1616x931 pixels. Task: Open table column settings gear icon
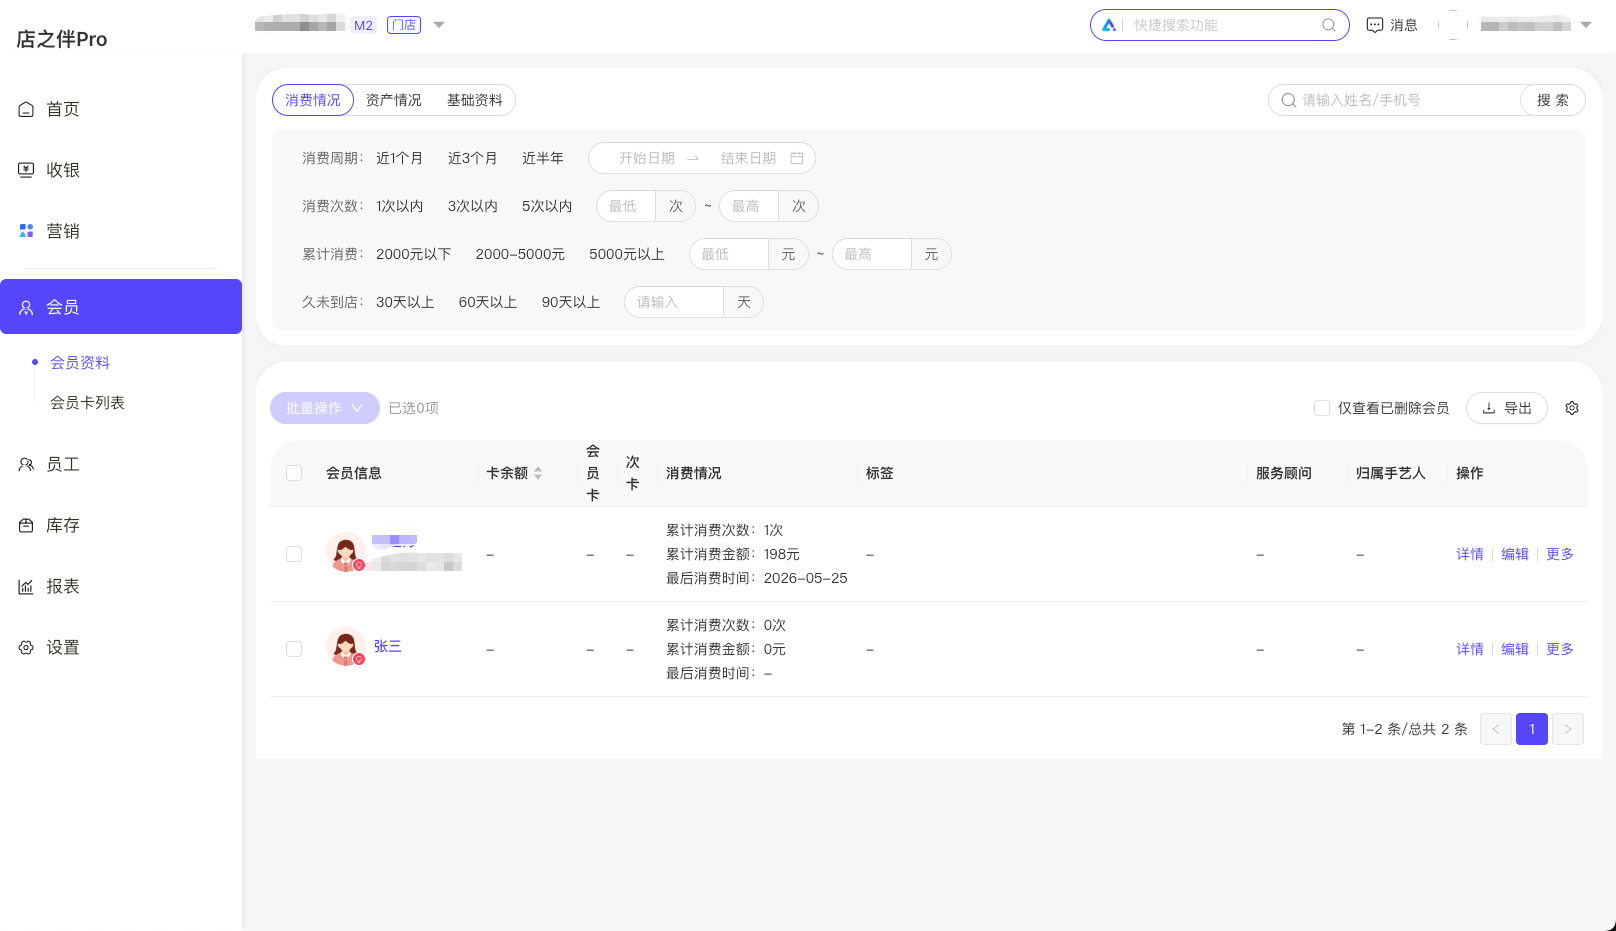pyautogui.click(x=1572, y=408)
